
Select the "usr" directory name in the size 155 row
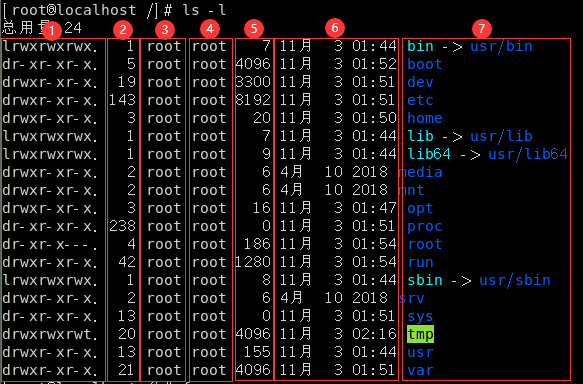(x=421, y=352)
